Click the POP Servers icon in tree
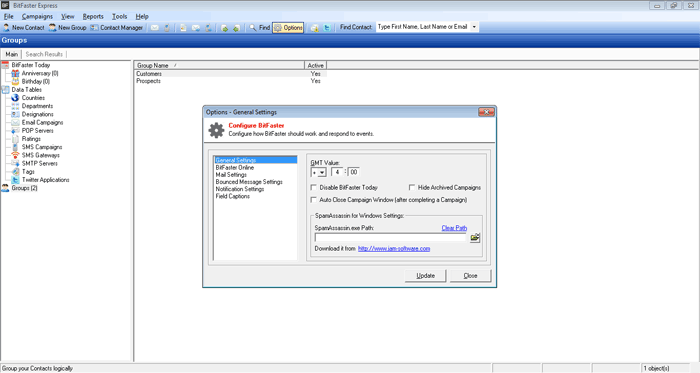The width and height of the screenshot is (700, 373). point(15,131)
